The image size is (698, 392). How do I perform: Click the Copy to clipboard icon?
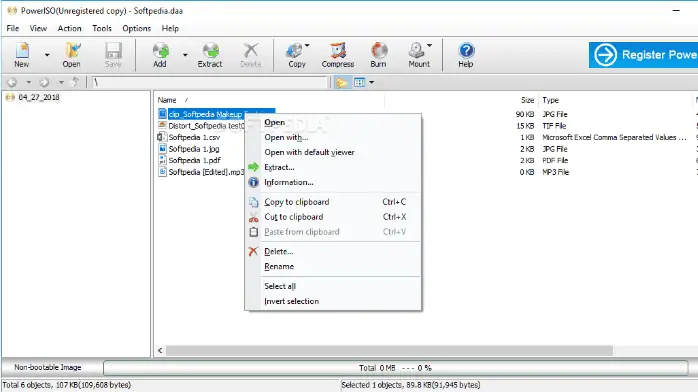point(253,202)
